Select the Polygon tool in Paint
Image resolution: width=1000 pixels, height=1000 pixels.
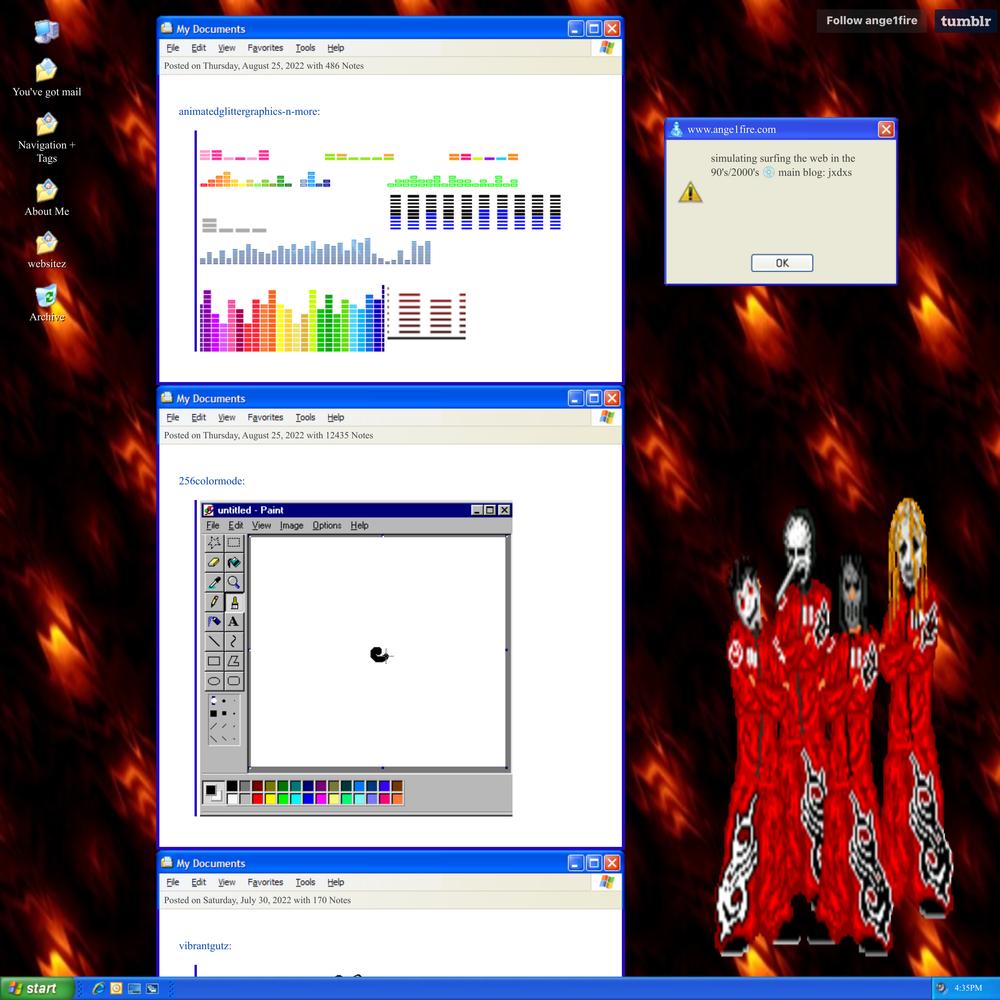234,661
